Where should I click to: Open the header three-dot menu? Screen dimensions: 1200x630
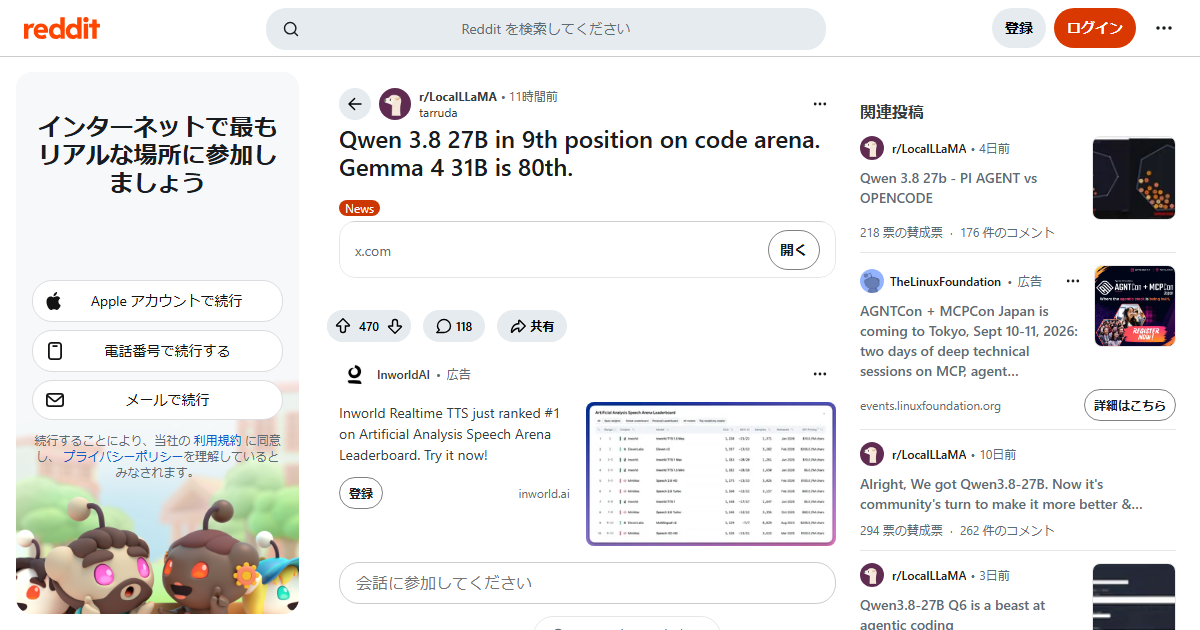pos(1164,28)
